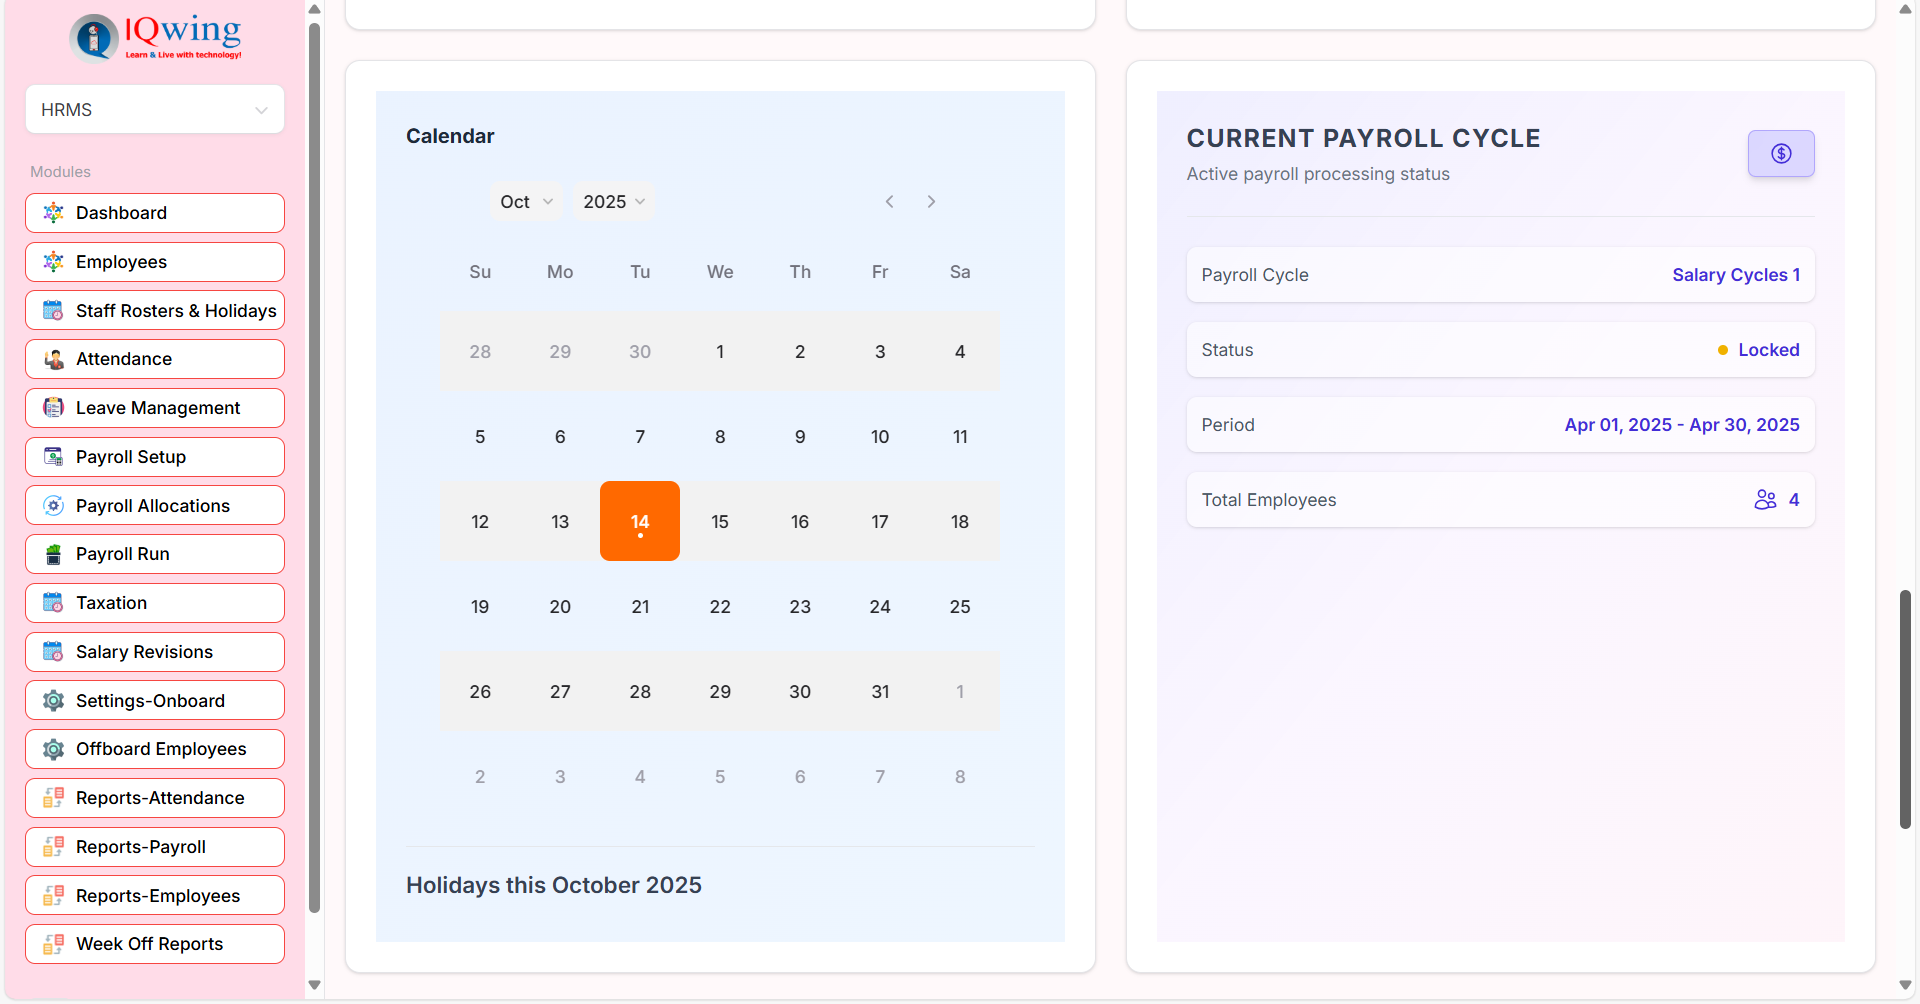Click the Dashboard module icon

pyautogui.click(x=54, y=213)
